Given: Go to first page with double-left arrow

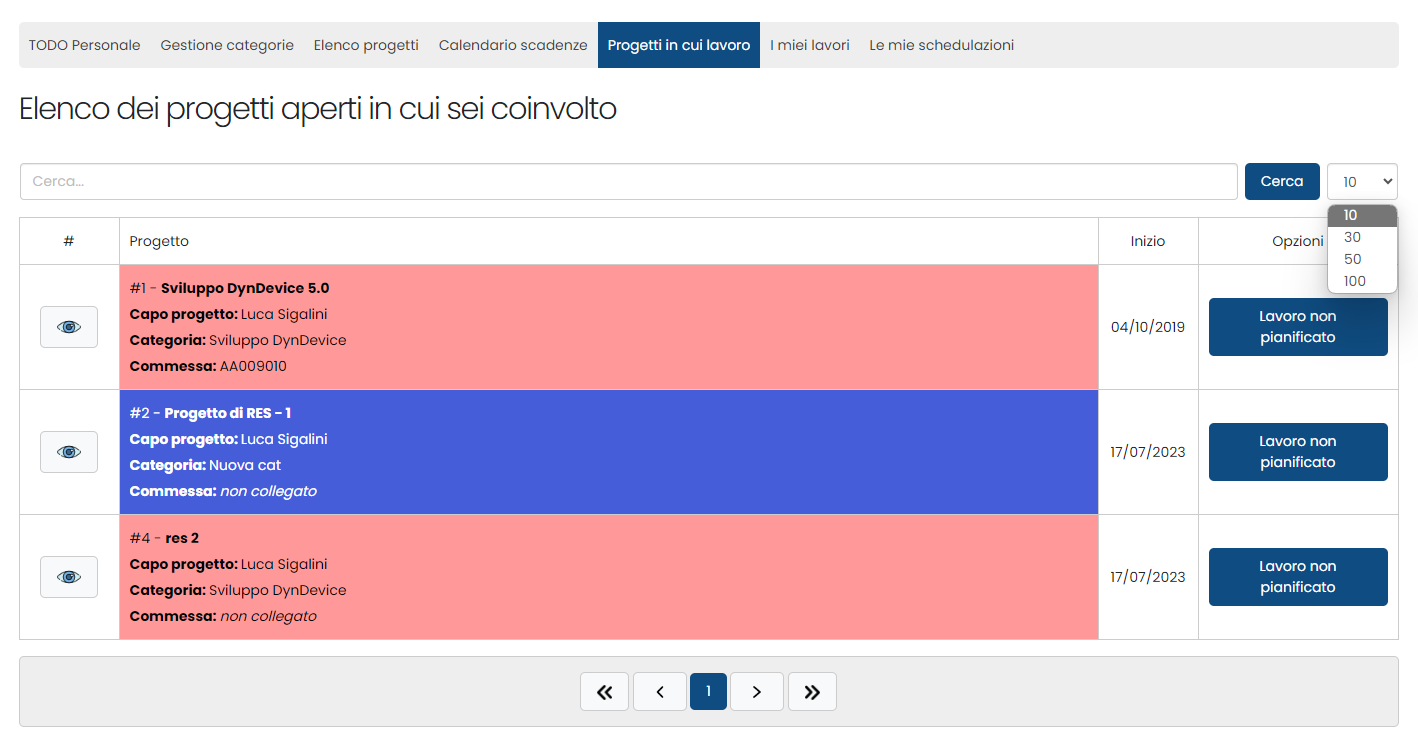Looking at the screenshot, I should tap(604, 692).
